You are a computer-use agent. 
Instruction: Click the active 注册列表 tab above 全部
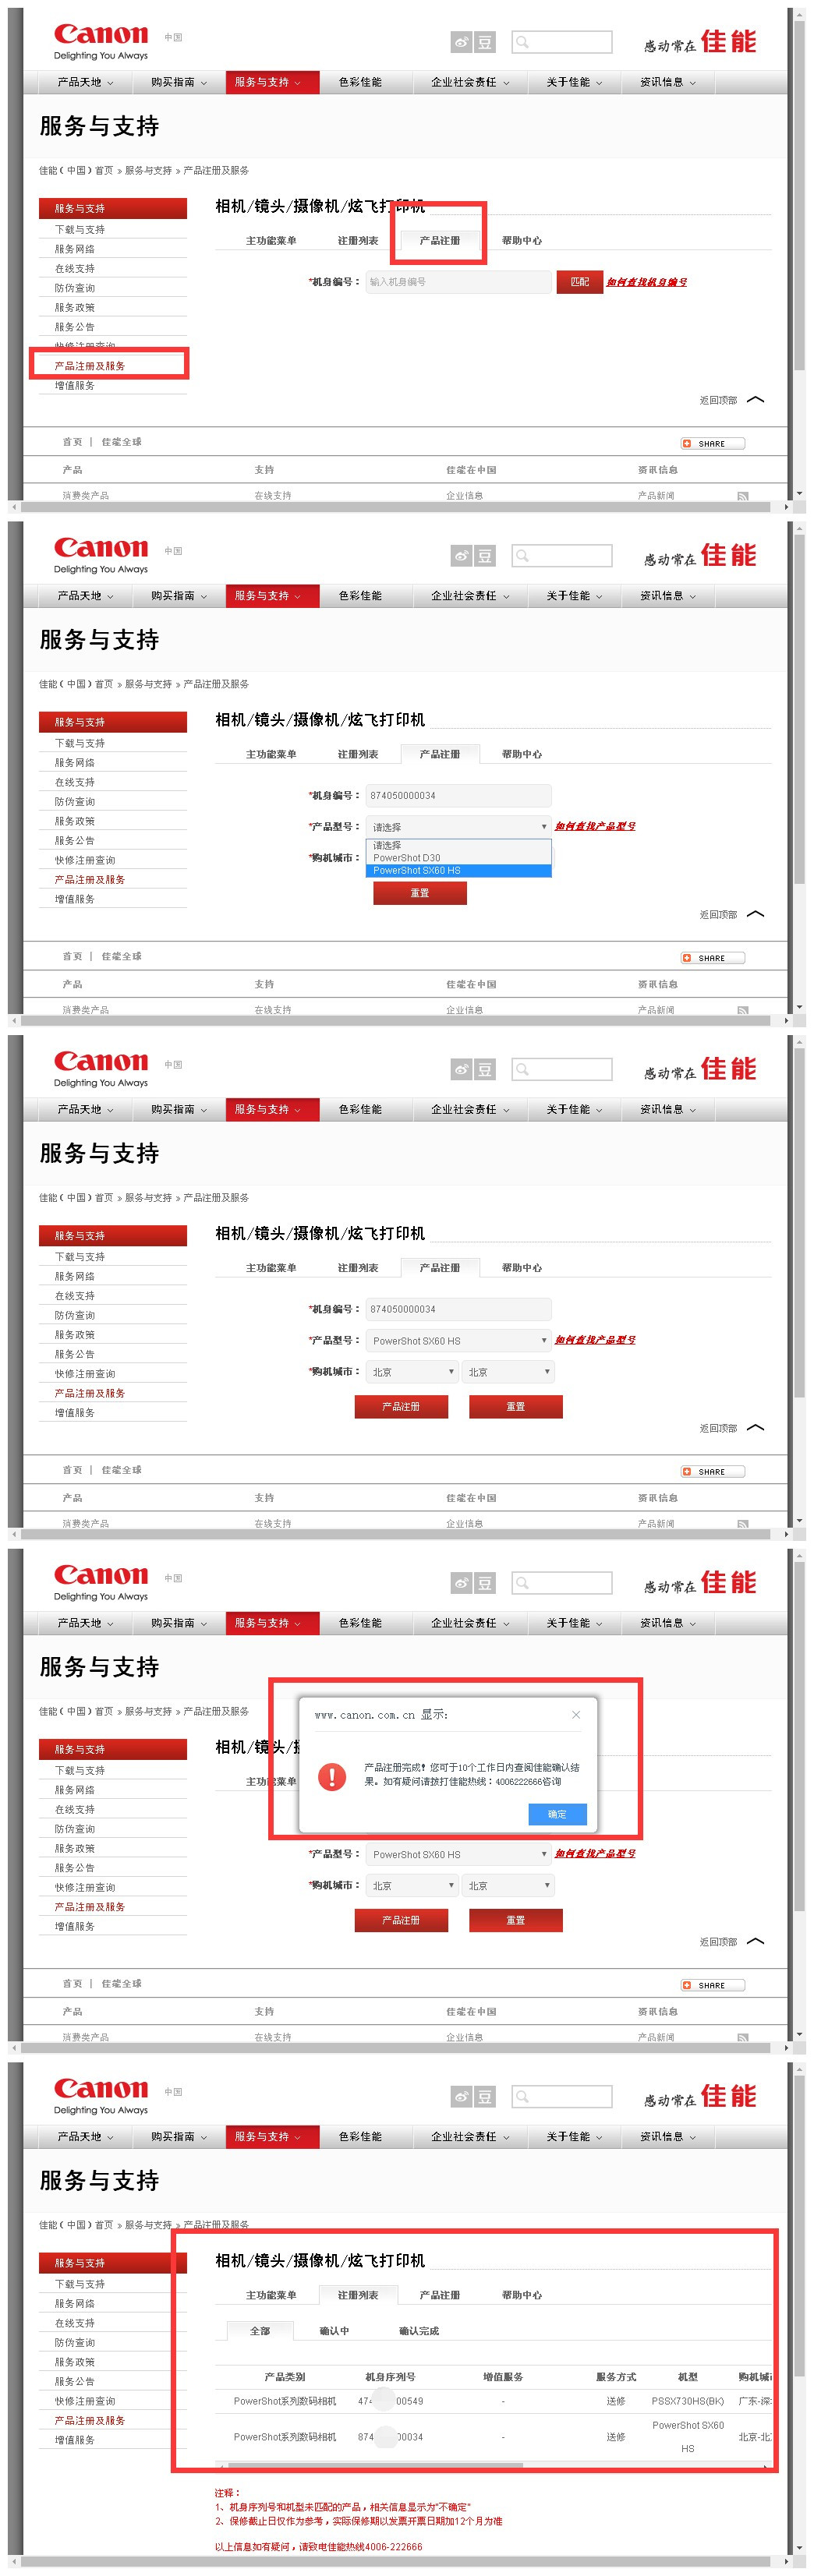tap(358, 2295)
